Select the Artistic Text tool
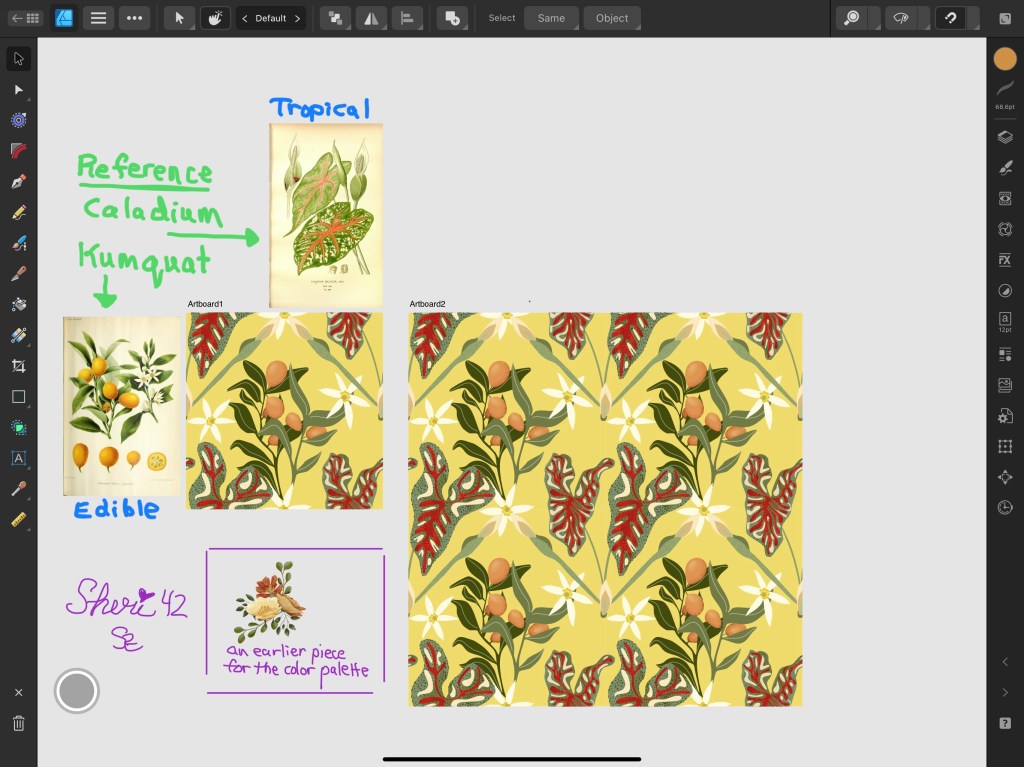The height and width of the screenshot is (767, 1024). pos(18,458)
